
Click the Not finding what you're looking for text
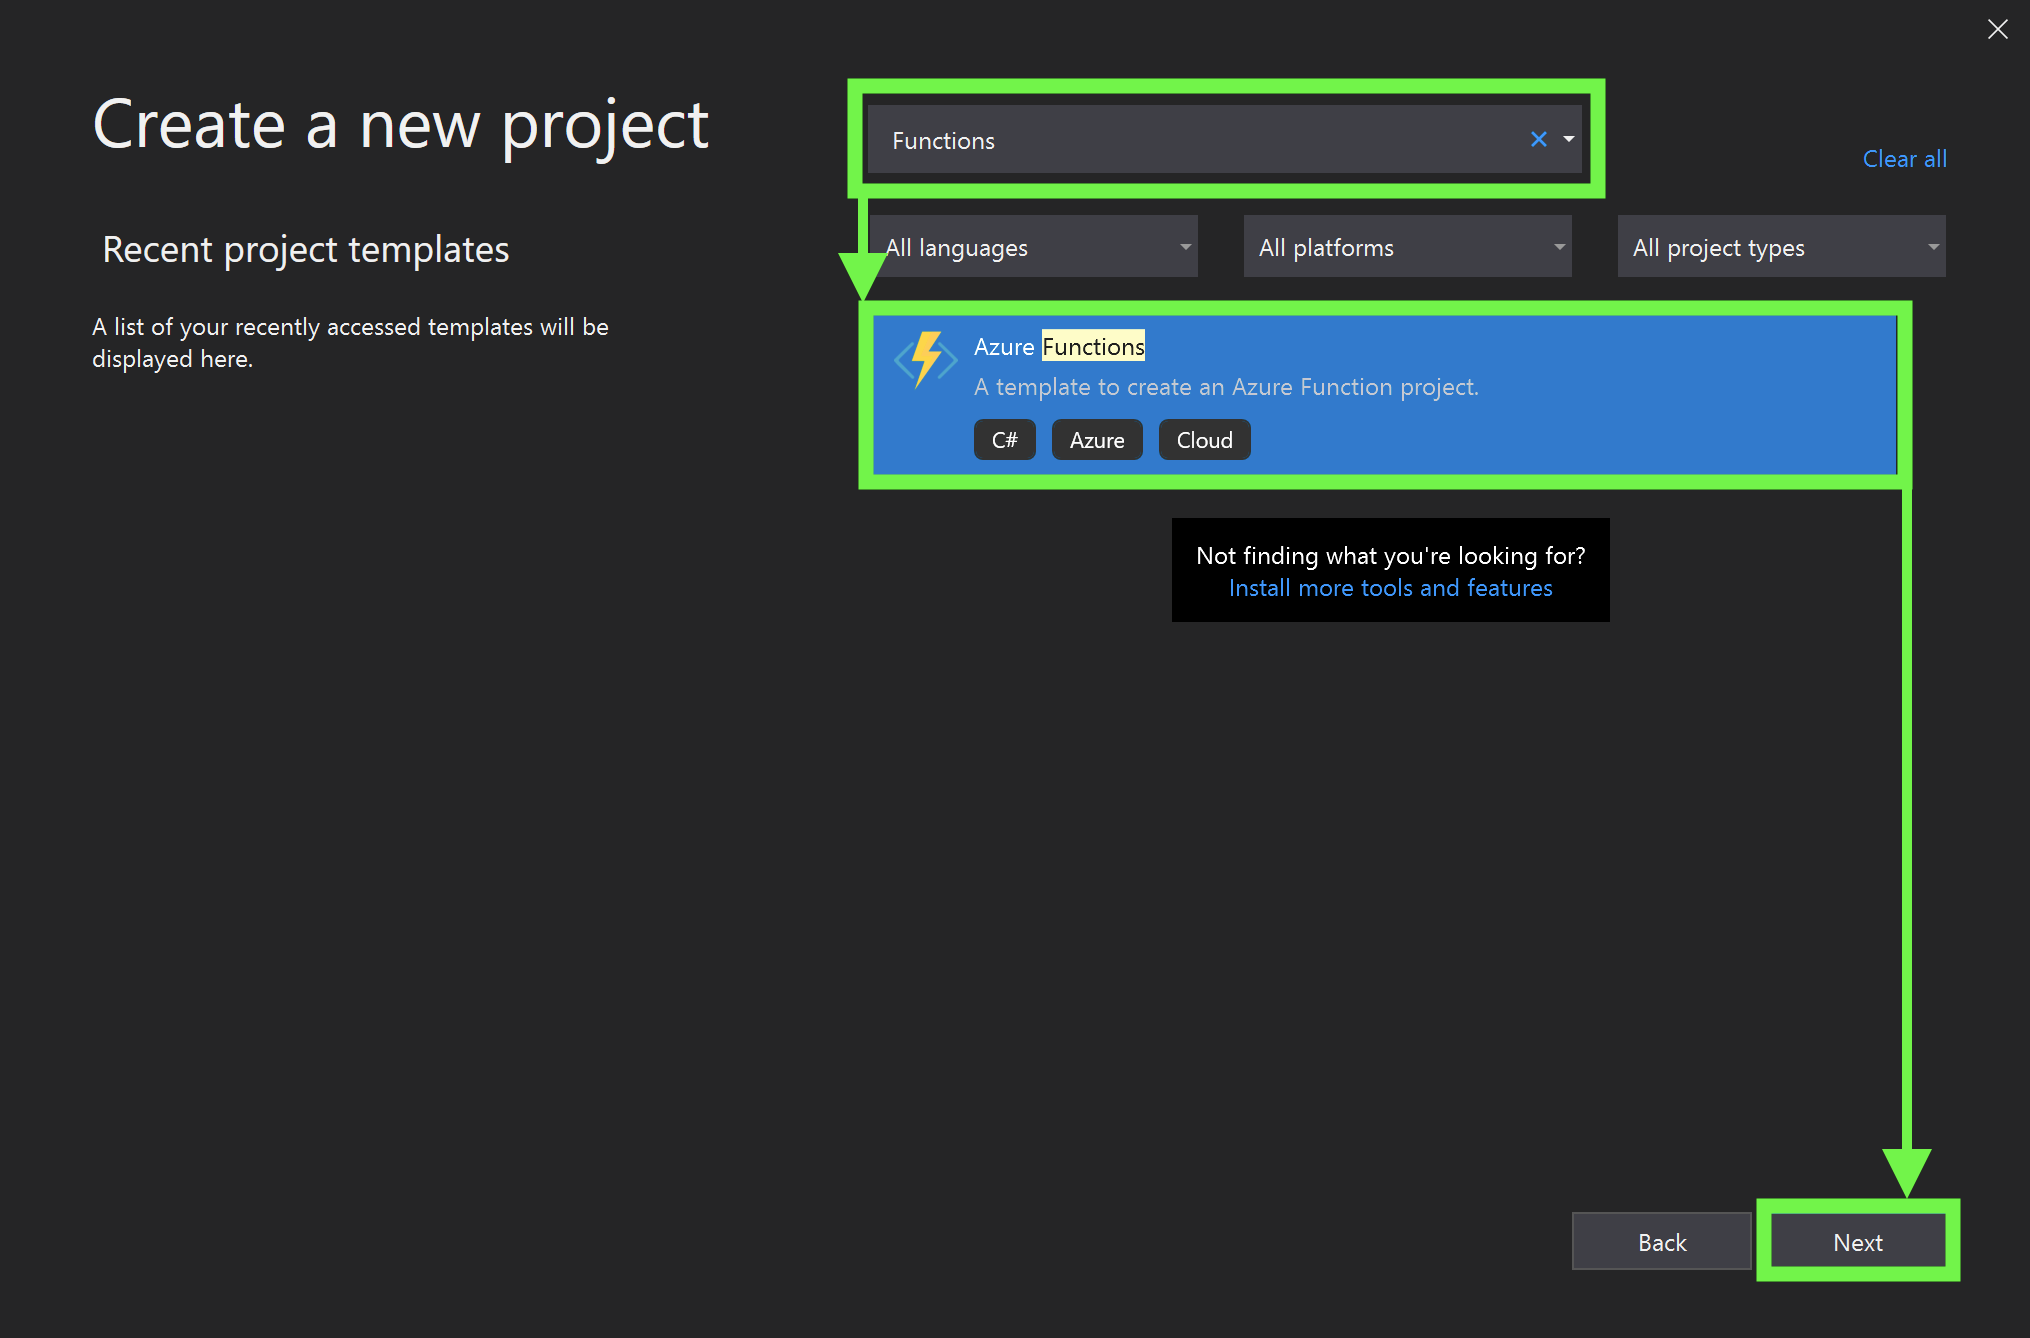click(1390, 556)
